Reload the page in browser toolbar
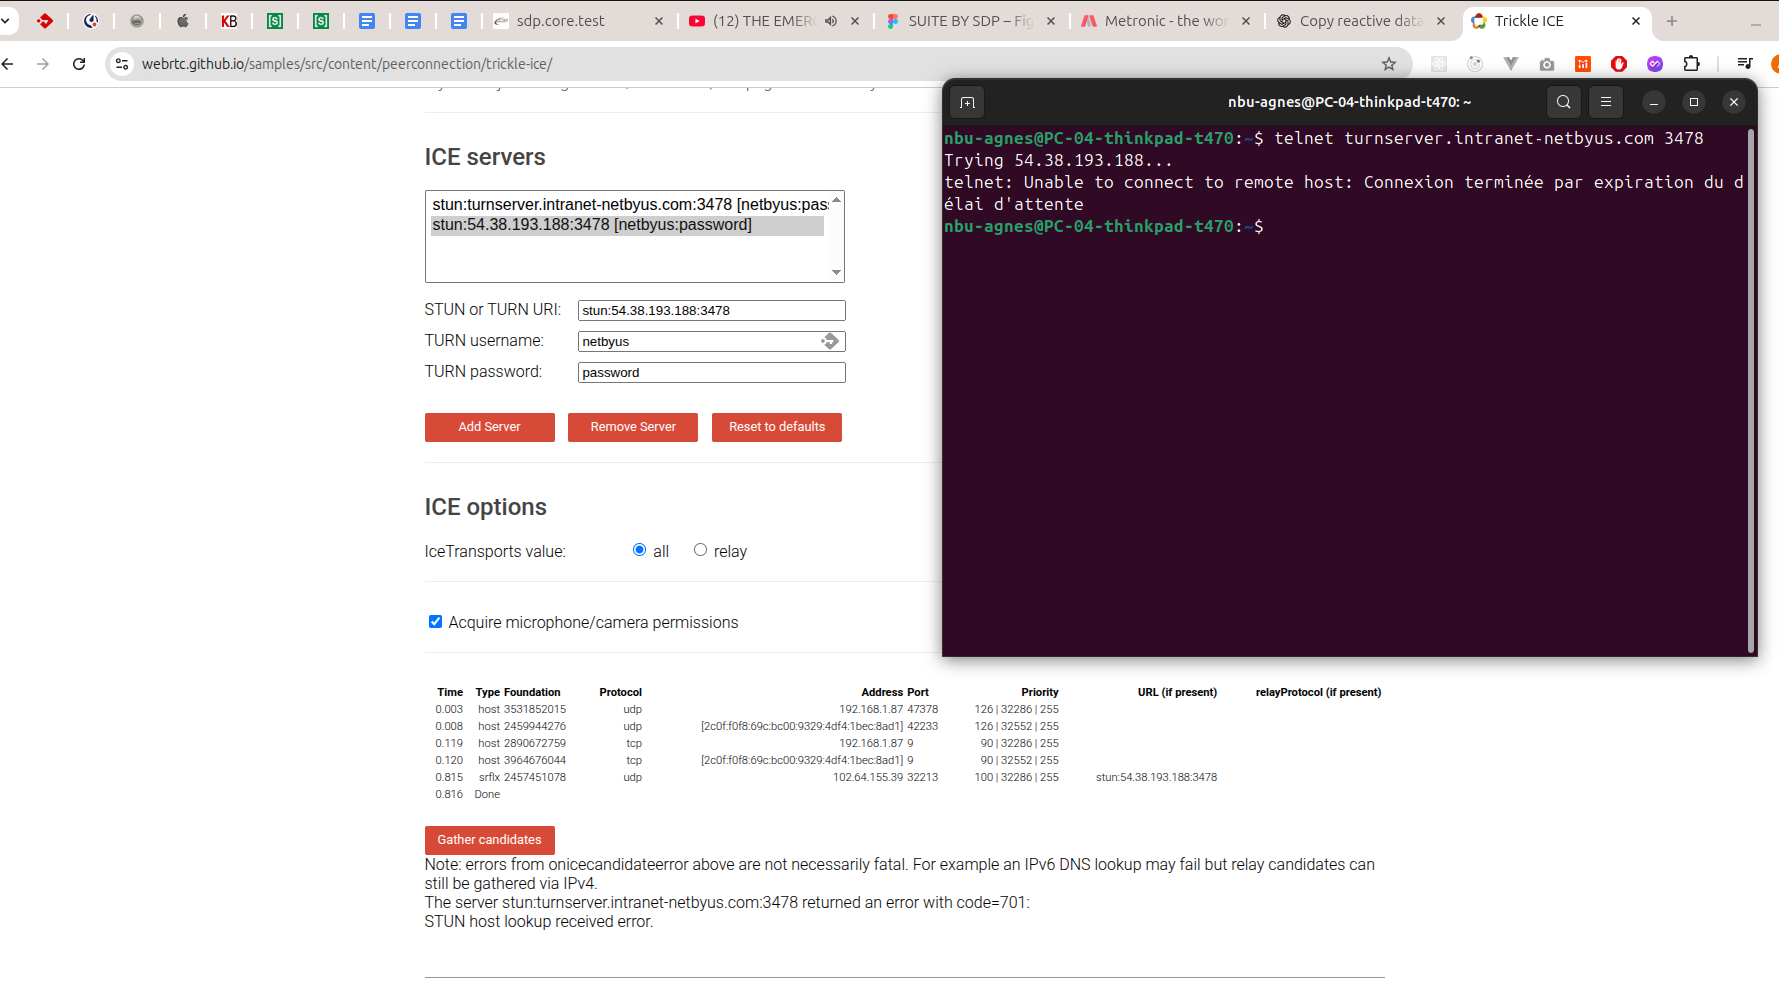1779x996 pixels. tap(79, 64)
